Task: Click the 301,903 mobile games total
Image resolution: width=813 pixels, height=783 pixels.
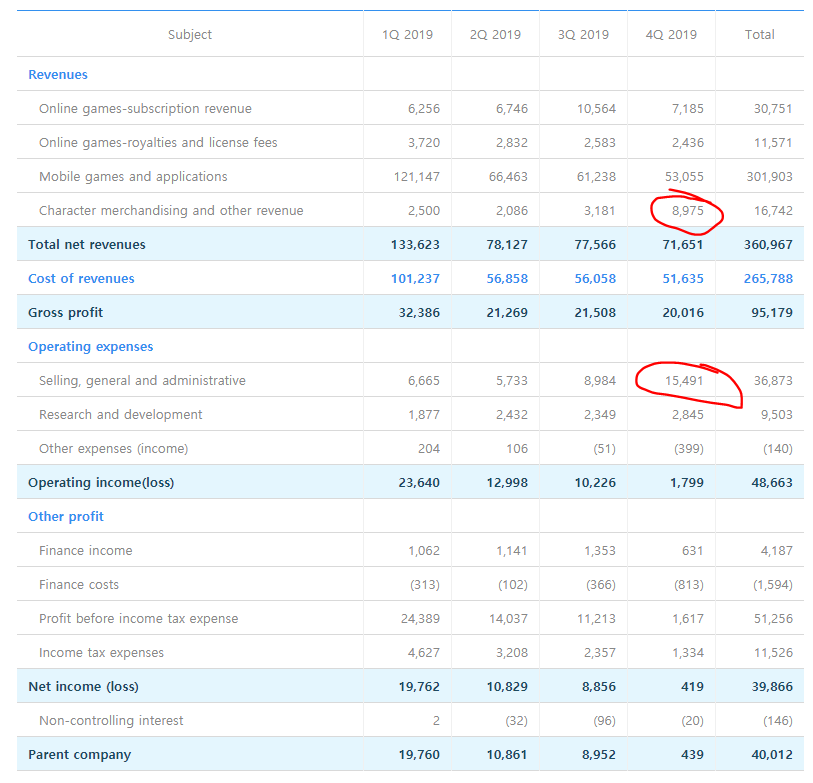Action: 769,177
